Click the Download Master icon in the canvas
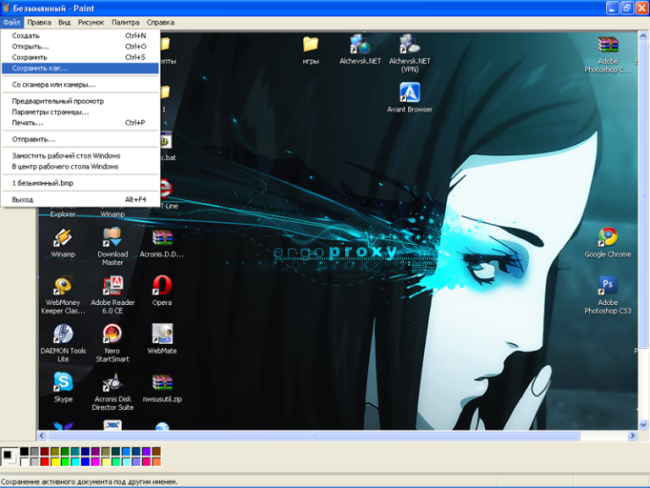650x488 pixels. click(x=112, y=238)
